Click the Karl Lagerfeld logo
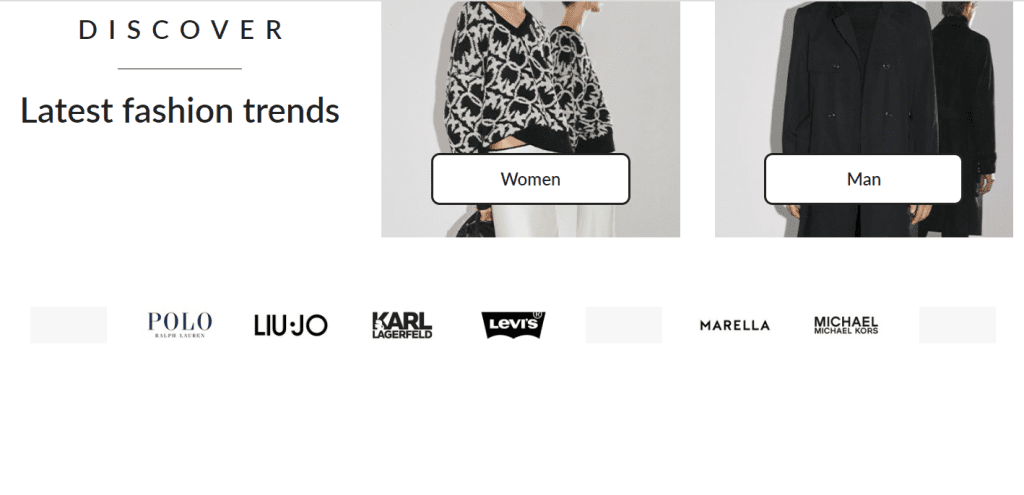This screenshot has width=1024, height=495. click(402, 325)
